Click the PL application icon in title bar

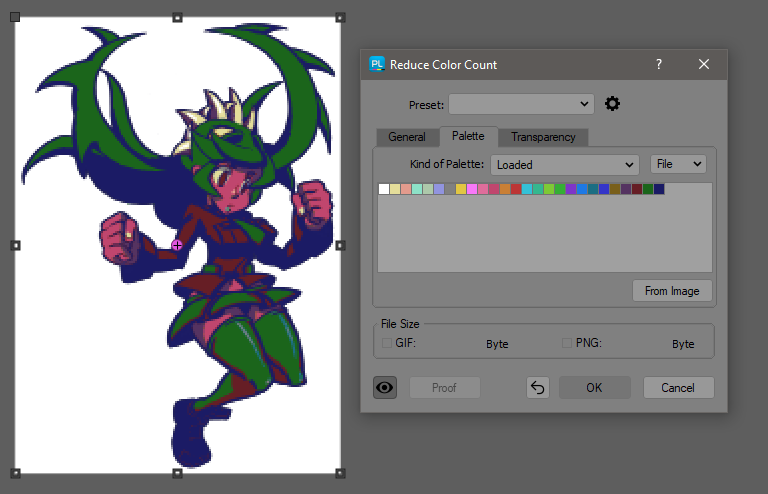[x=377, y=64]
